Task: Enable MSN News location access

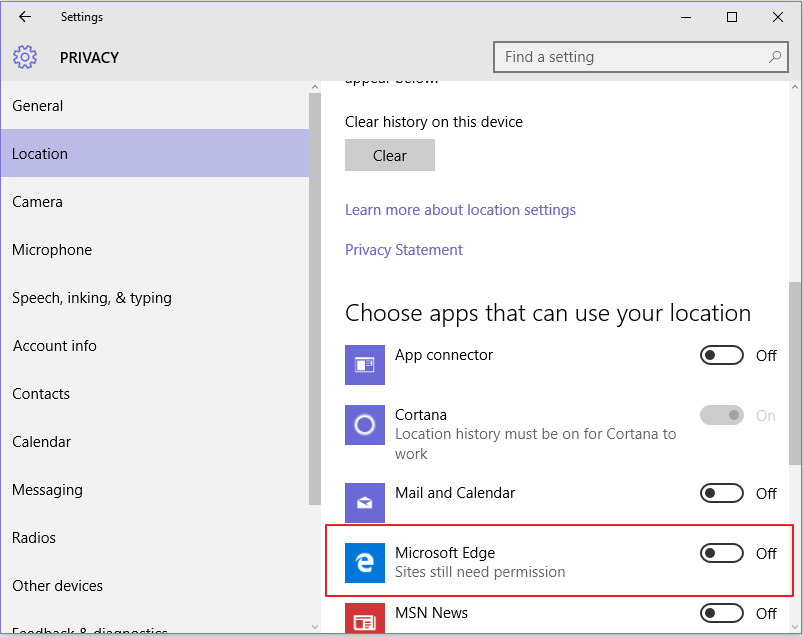Action: [x=721, y=612]
